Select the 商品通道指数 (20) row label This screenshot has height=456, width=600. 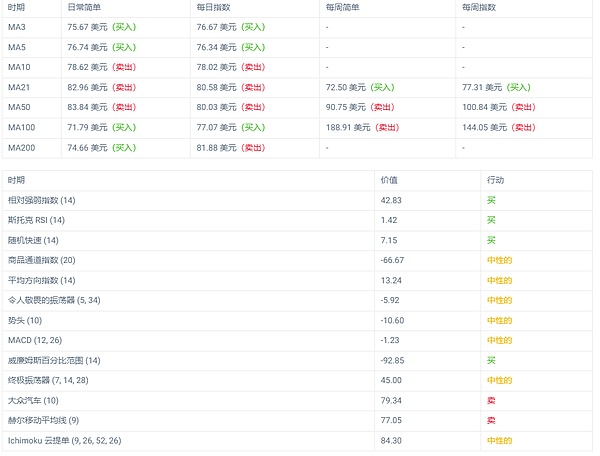tap(42, 261)
